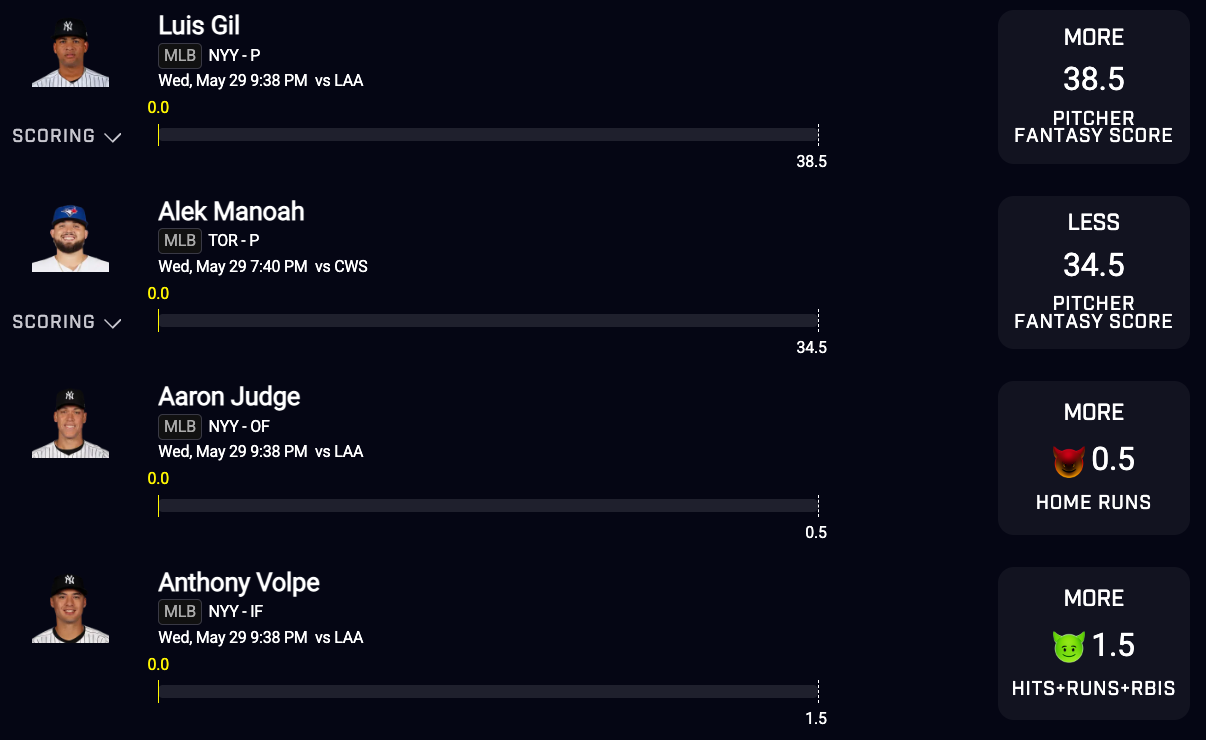1206x740 pixels.
Task: Select the MORE 38.5 Pitcher Fantasy Score card
Action: [1093, 87]
